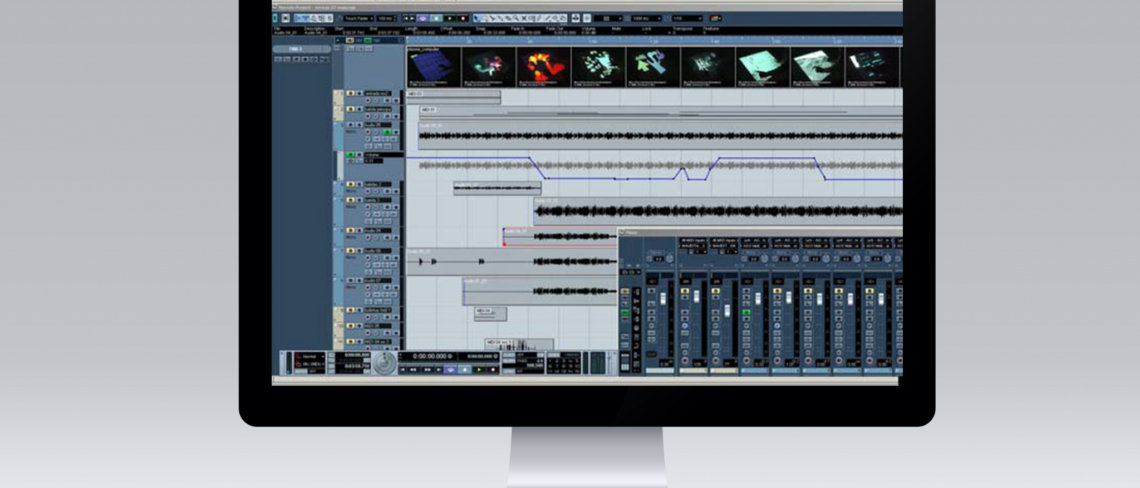Image resolution: width=1140 pixels, height=488 pixels.
Task: Mute the Audio 07 track
Action: coord(350,280)
